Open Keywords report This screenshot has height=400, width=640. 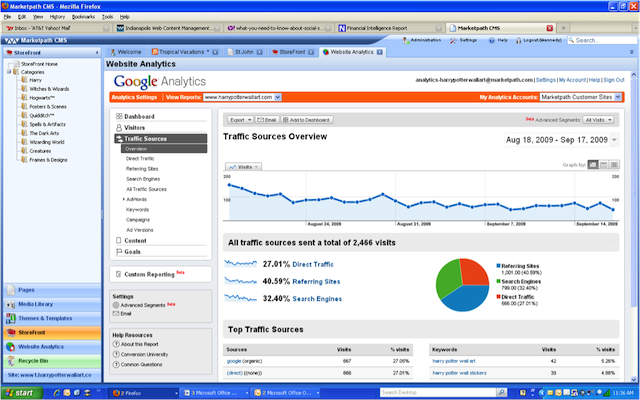click(138, 210)
